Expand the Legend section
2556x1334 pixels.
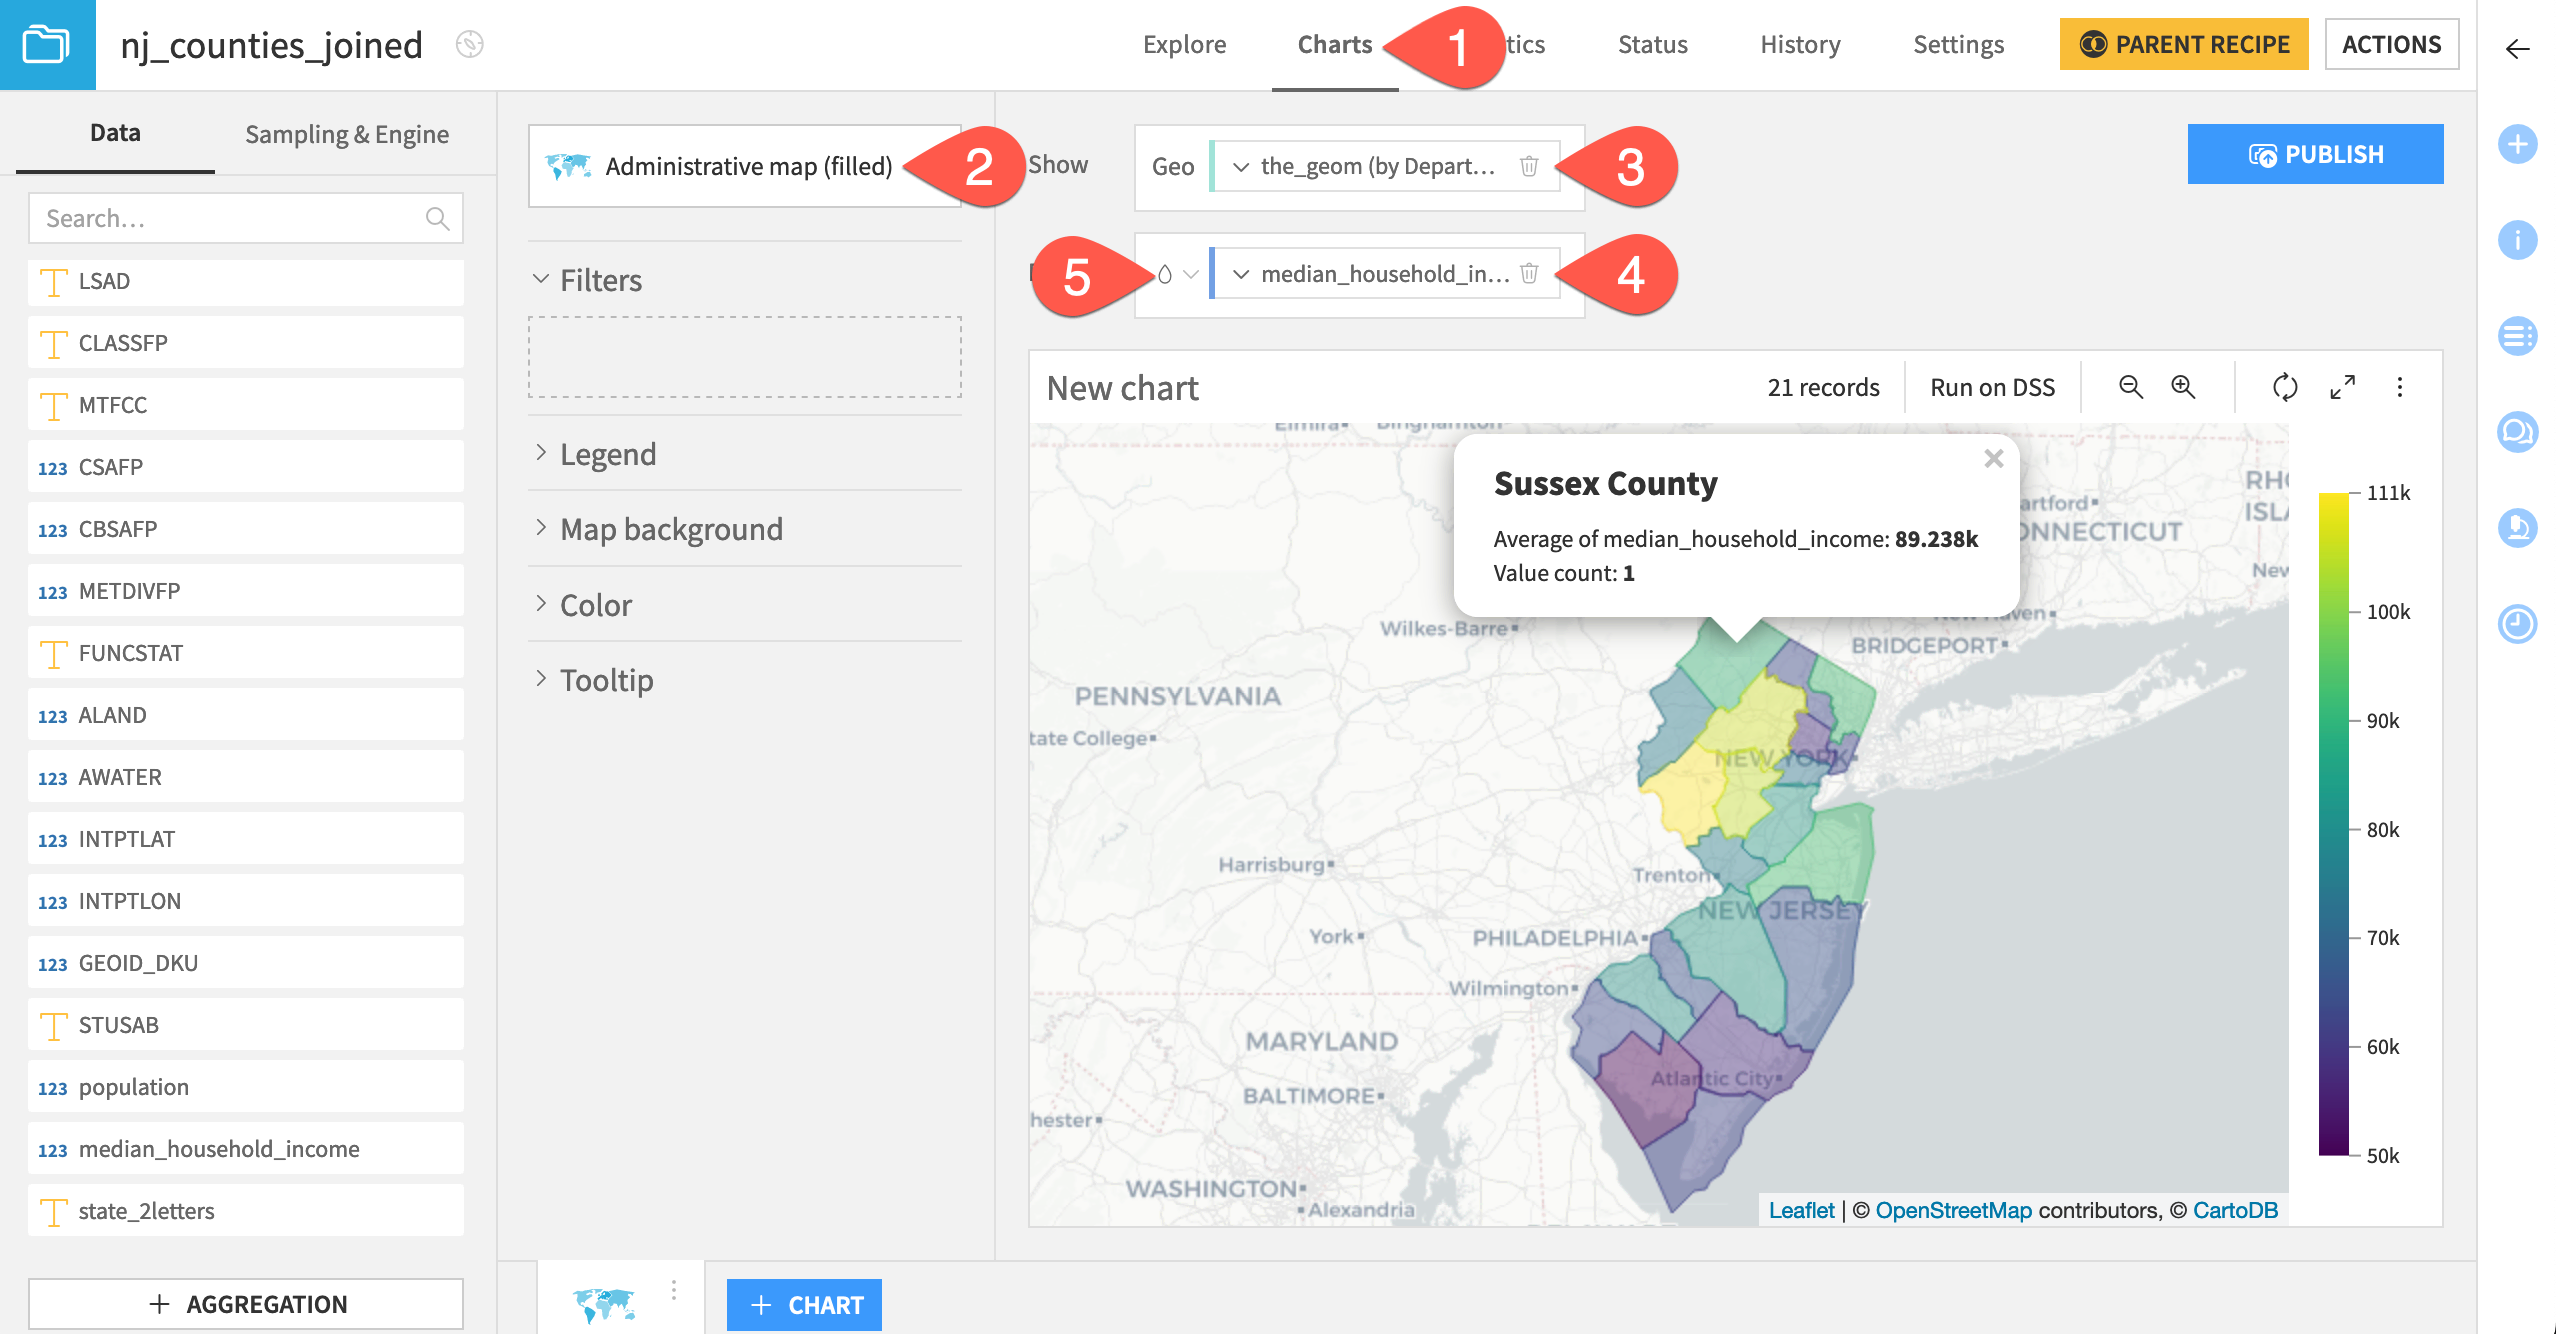608,453
